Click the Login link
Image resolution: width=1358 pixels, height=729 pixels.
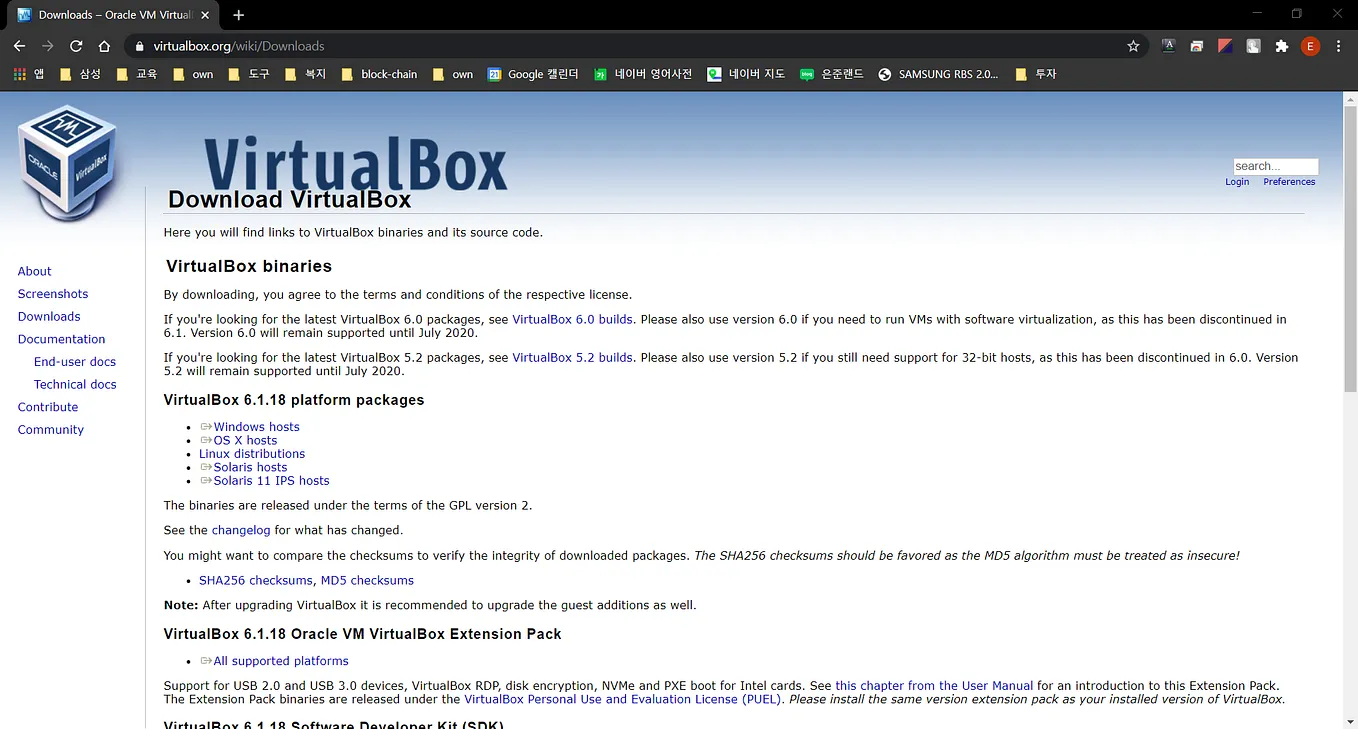tap(1237, 182)
